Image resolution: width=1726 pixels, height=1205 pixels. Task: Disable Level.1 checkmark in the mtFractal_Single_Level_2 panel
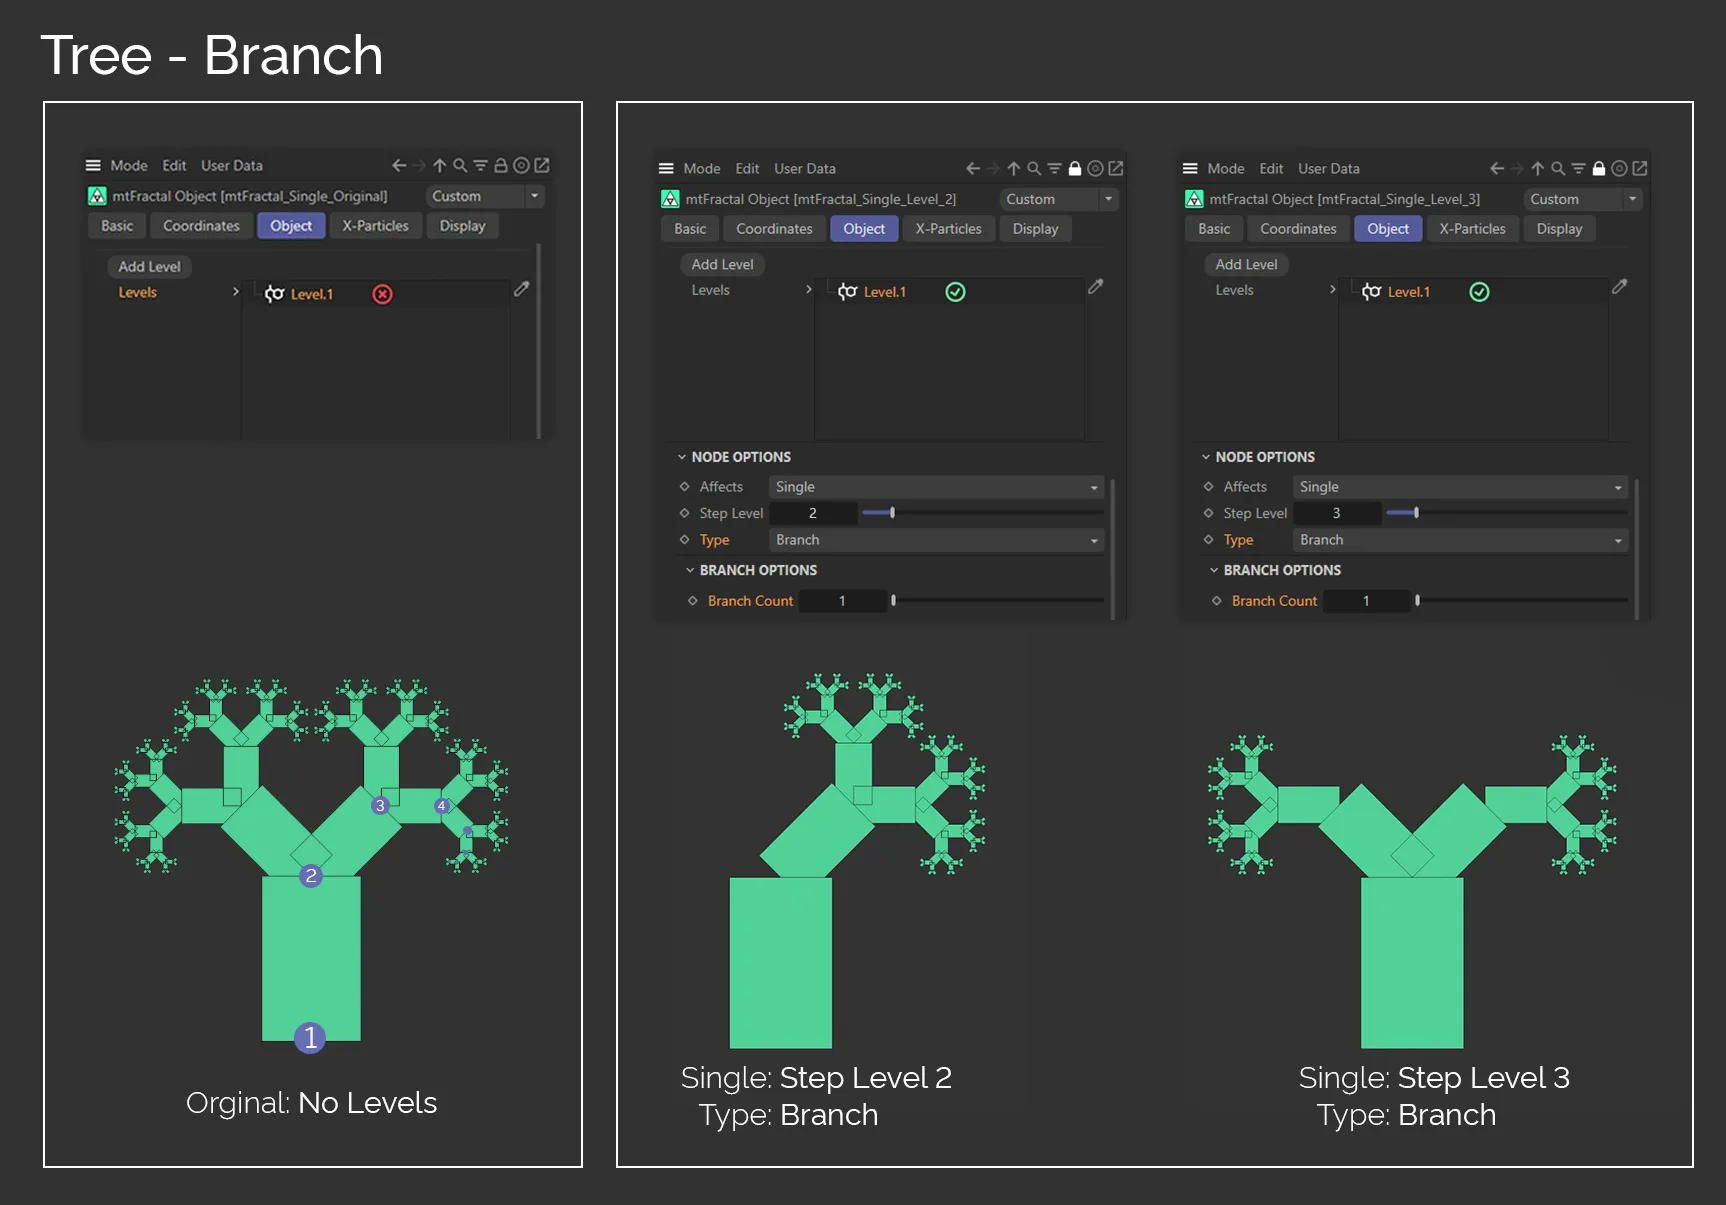click(x=955, y=292)
